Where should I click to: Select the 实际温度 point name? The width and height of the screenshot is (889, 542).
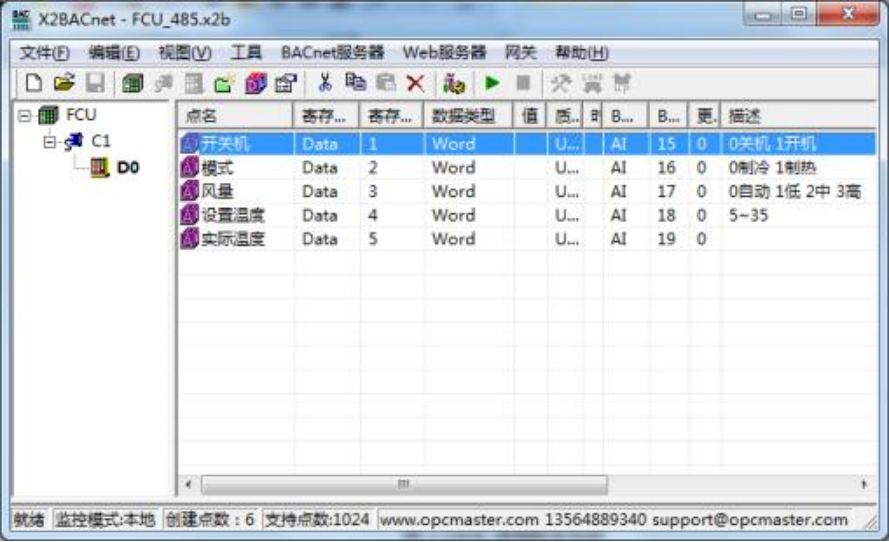pyautogui.click(x=233, y=239)
